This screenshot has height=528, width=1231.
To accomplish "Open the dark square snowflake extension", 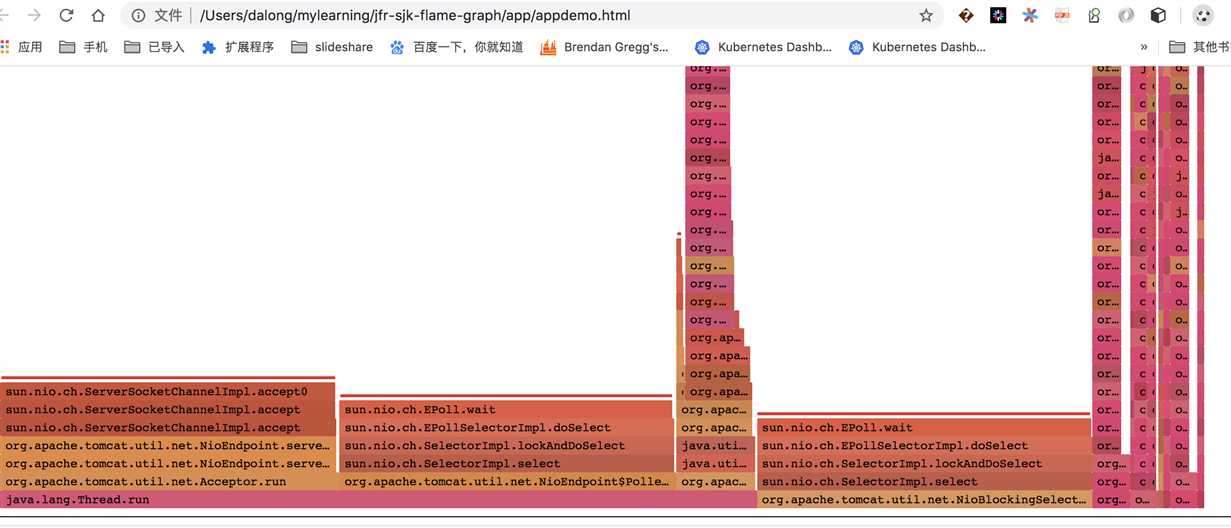I will coord(998,16).
